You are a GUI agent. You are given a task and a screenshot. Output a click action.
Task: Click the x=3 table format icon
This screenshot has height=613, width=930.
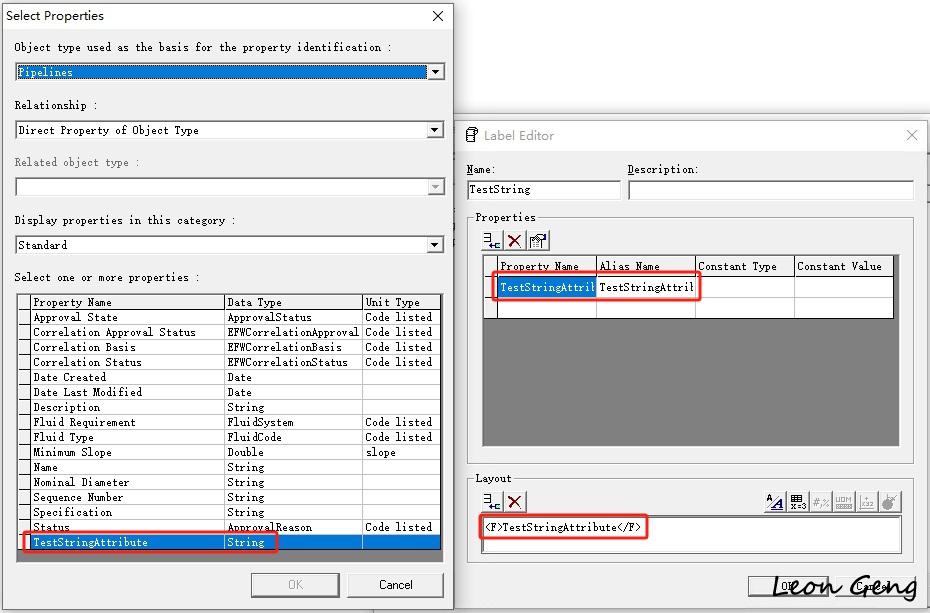click(x=798, y=502)
